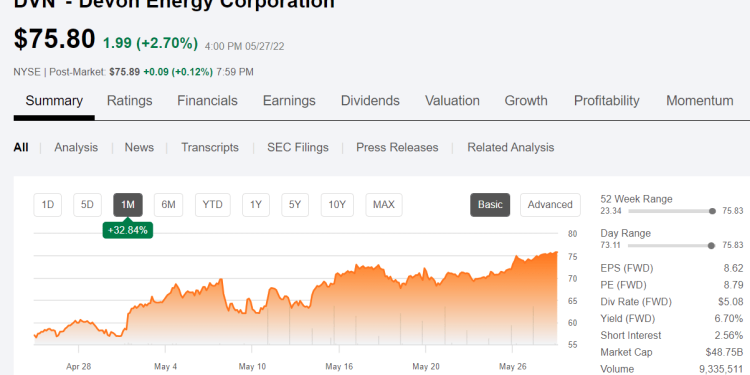The width and height of the screenshot is (750, 375).
Task: Click the Market Cap $48.75B value
Action: 725,352
